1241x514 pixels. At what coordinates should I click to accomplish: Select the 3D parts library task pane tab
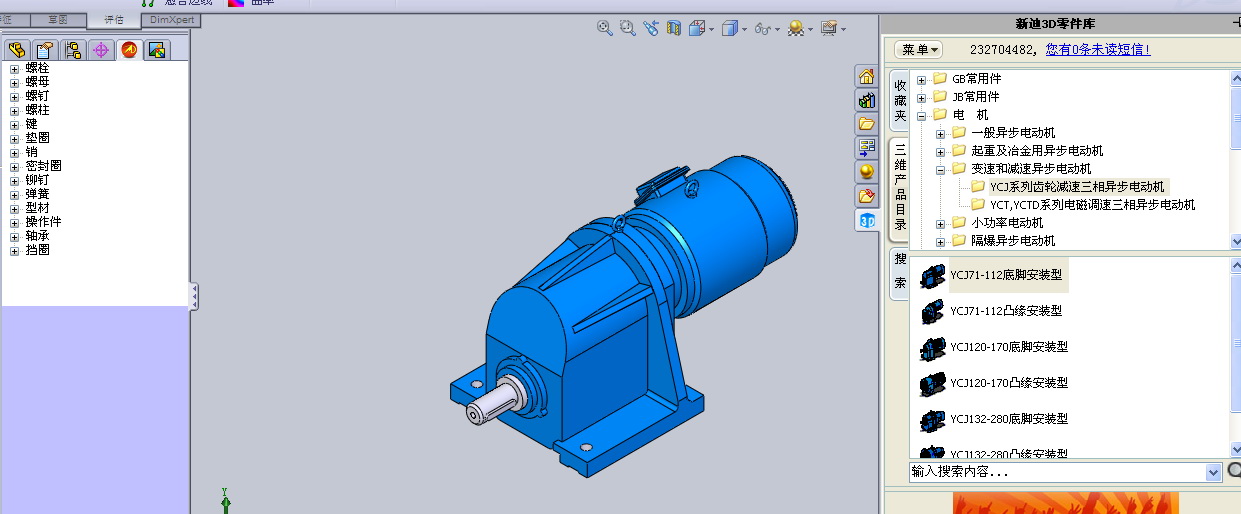867,220
